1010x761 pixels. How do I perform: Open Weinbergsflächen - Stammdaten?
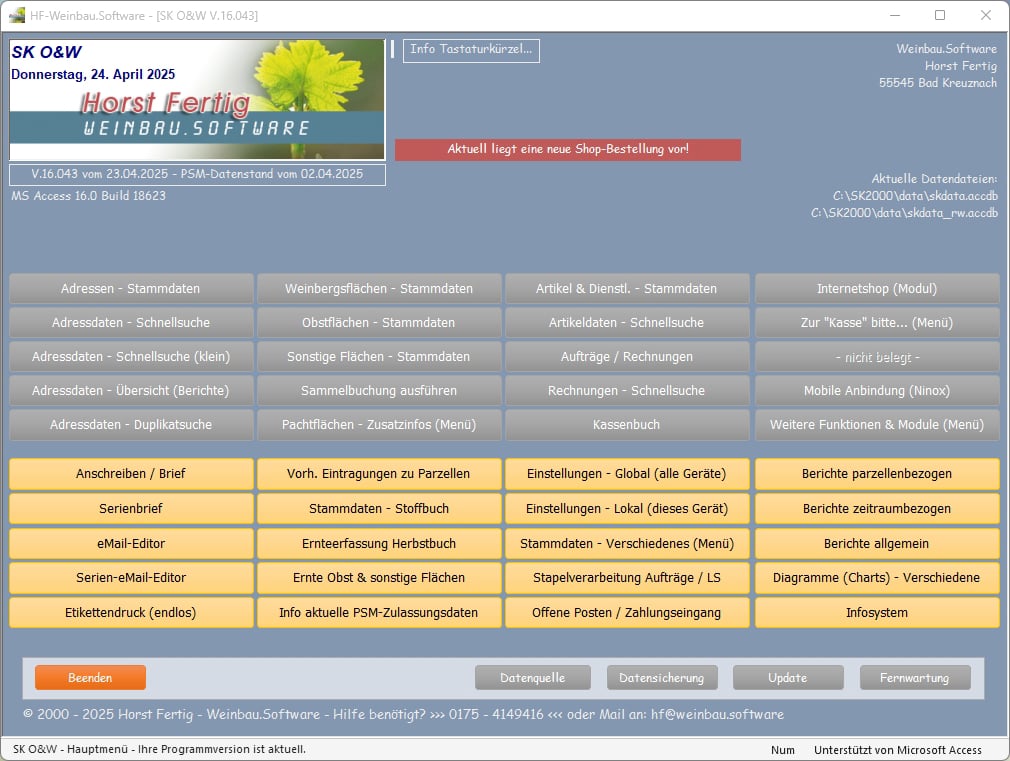pyautogui.click(x=379, y=289)
